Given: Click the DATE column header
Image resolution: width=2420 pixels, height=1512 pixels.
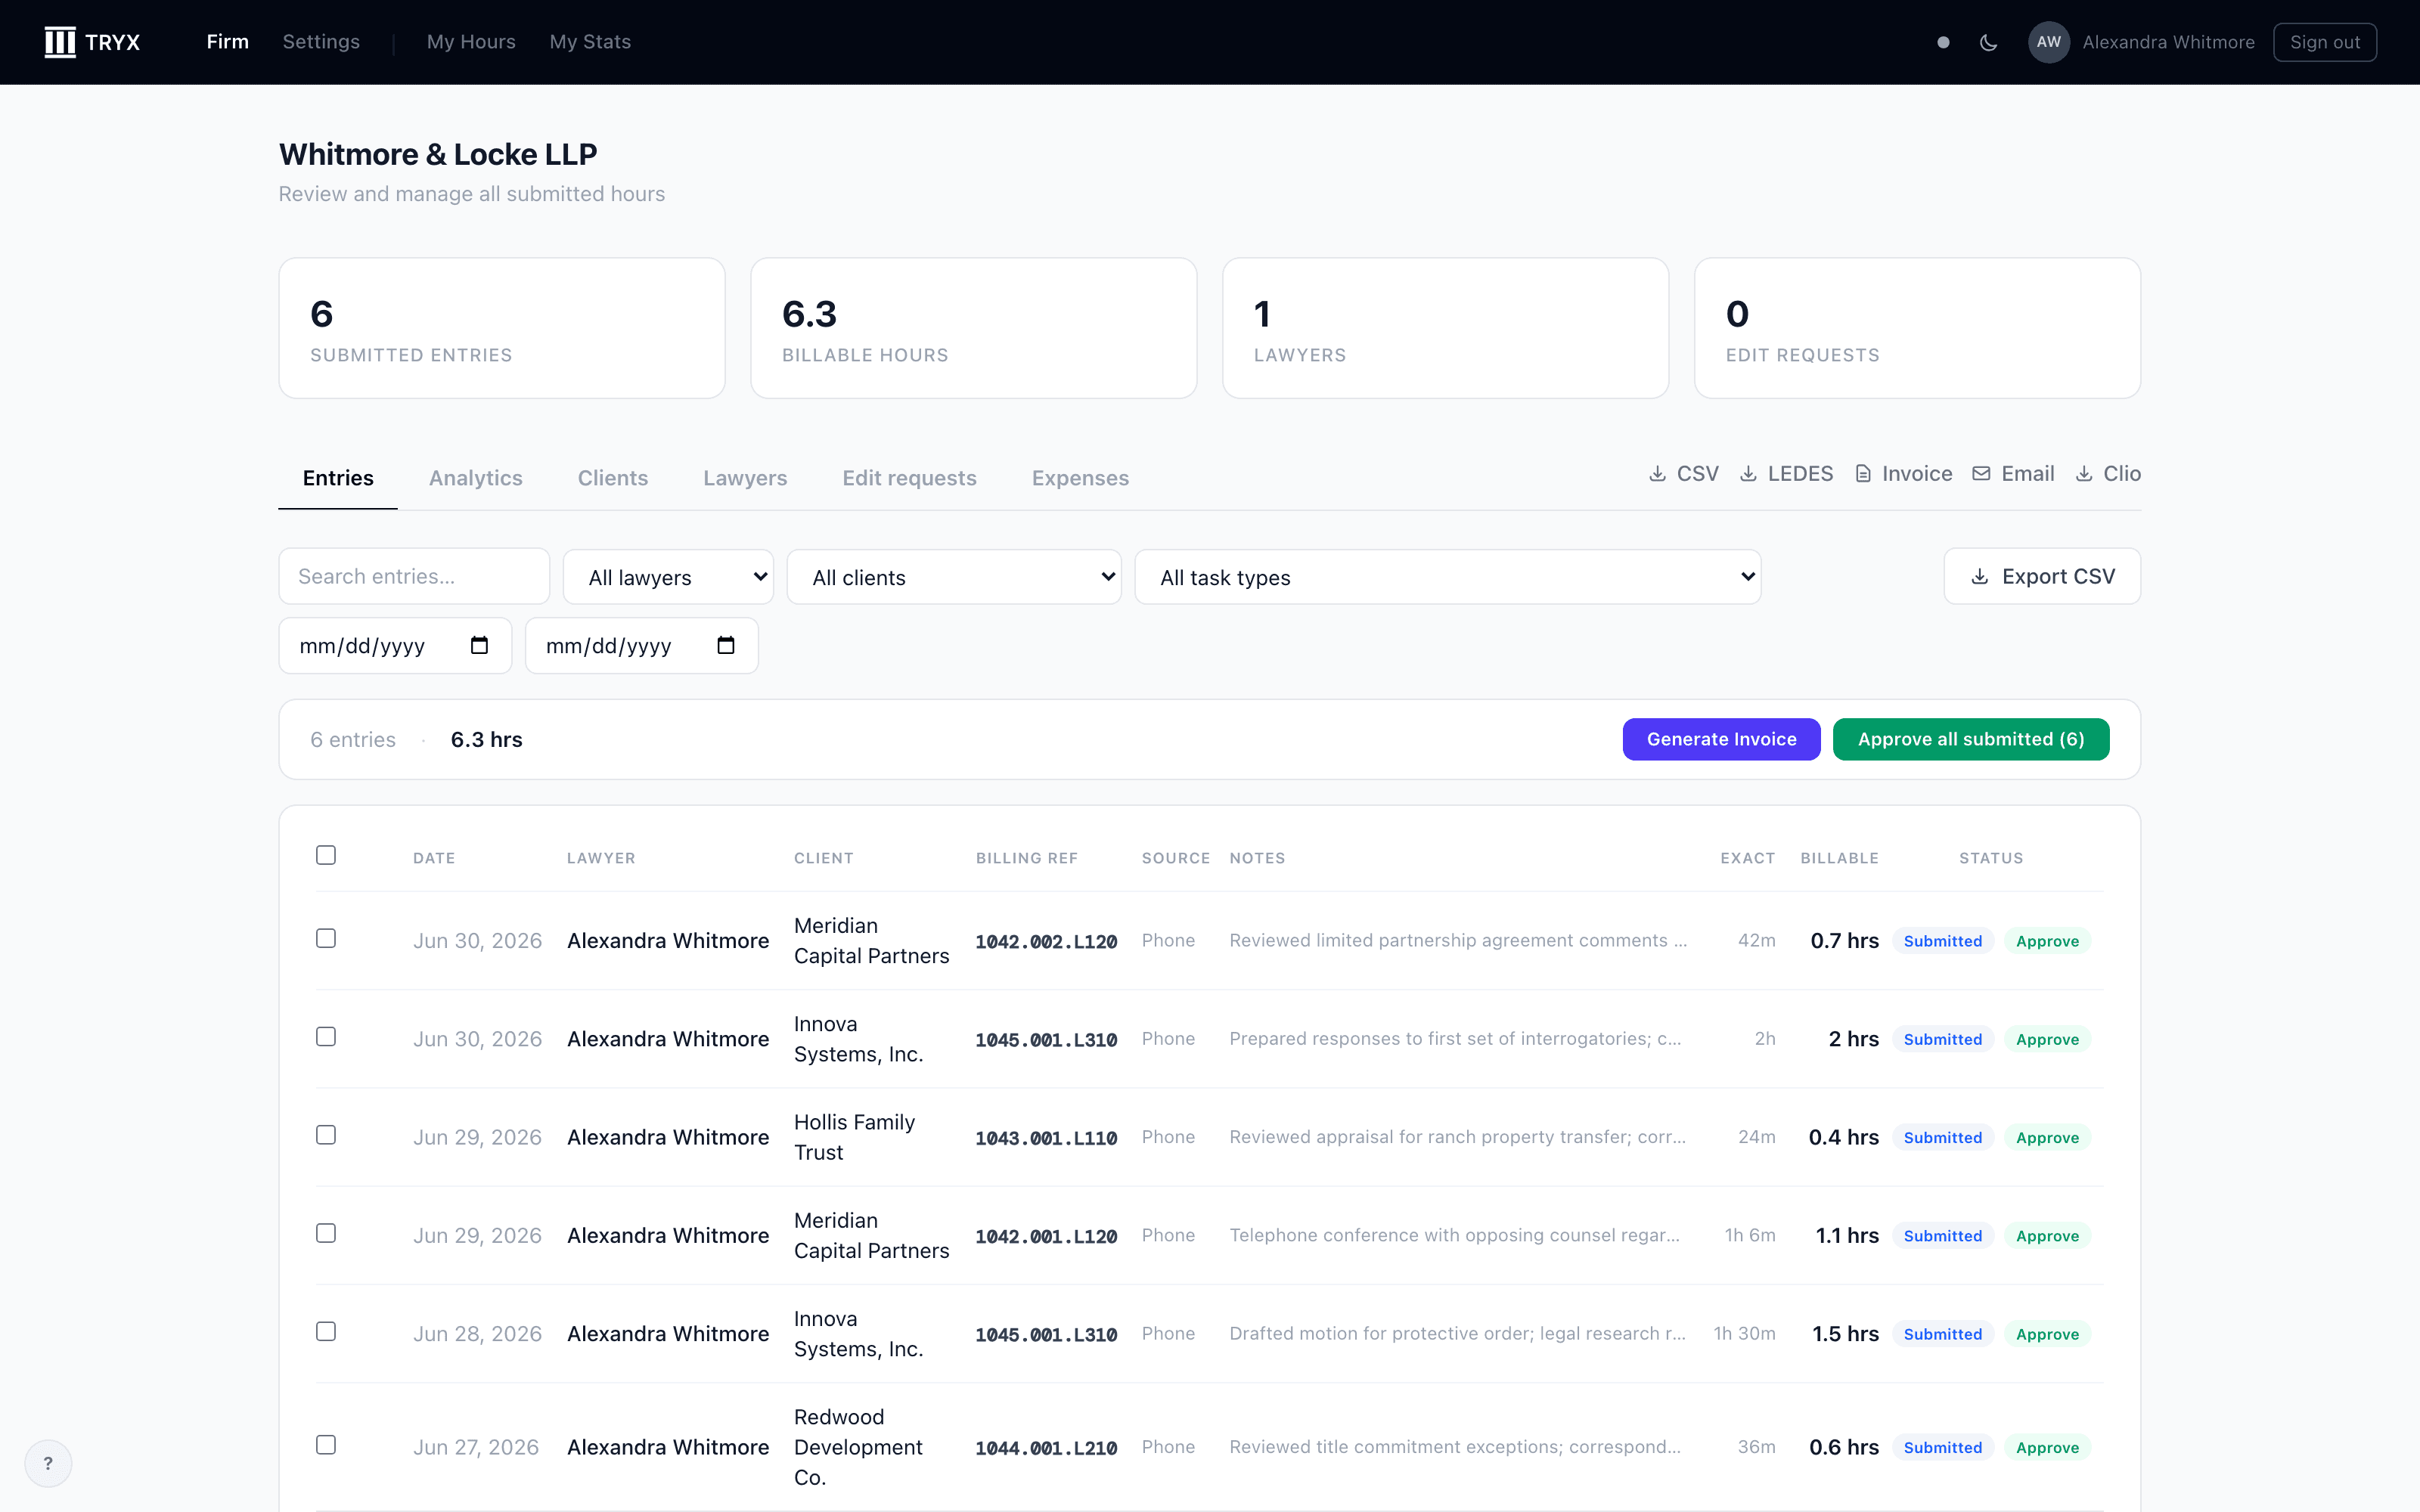Looking at the screenshot, I should [x=434, y=858].
